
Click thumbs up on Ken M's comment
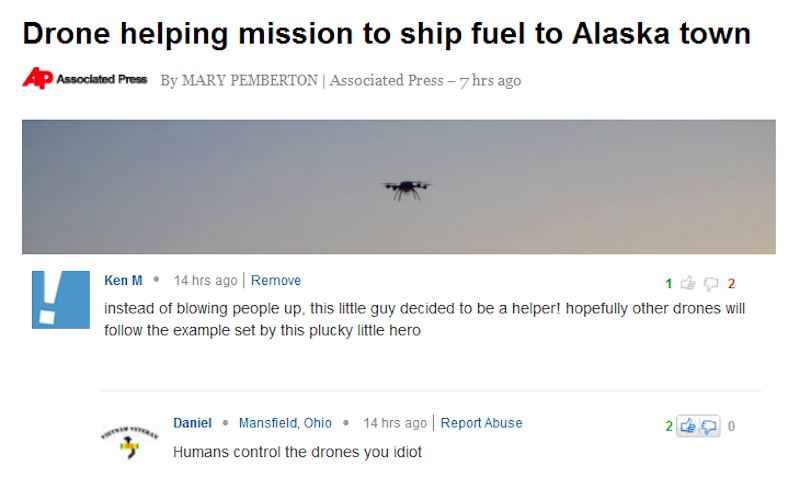coord(688,283)
